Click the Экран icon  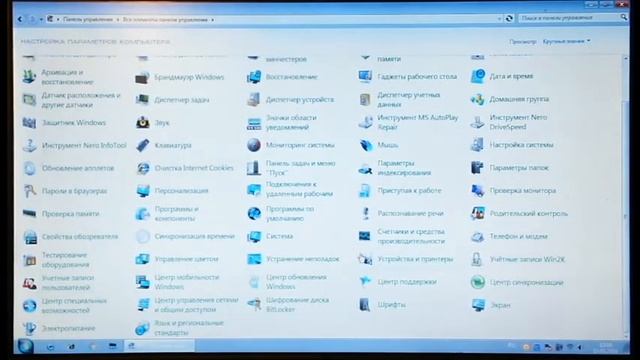[x=478, y=305]
